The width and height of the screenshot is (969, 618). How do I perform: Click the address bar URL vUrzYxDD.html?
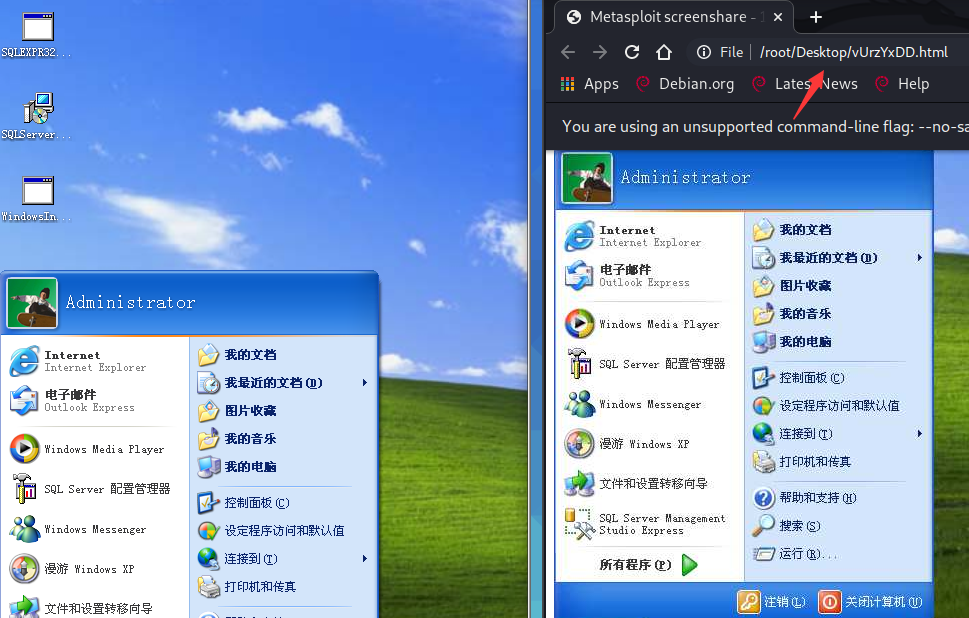[853, 52]
